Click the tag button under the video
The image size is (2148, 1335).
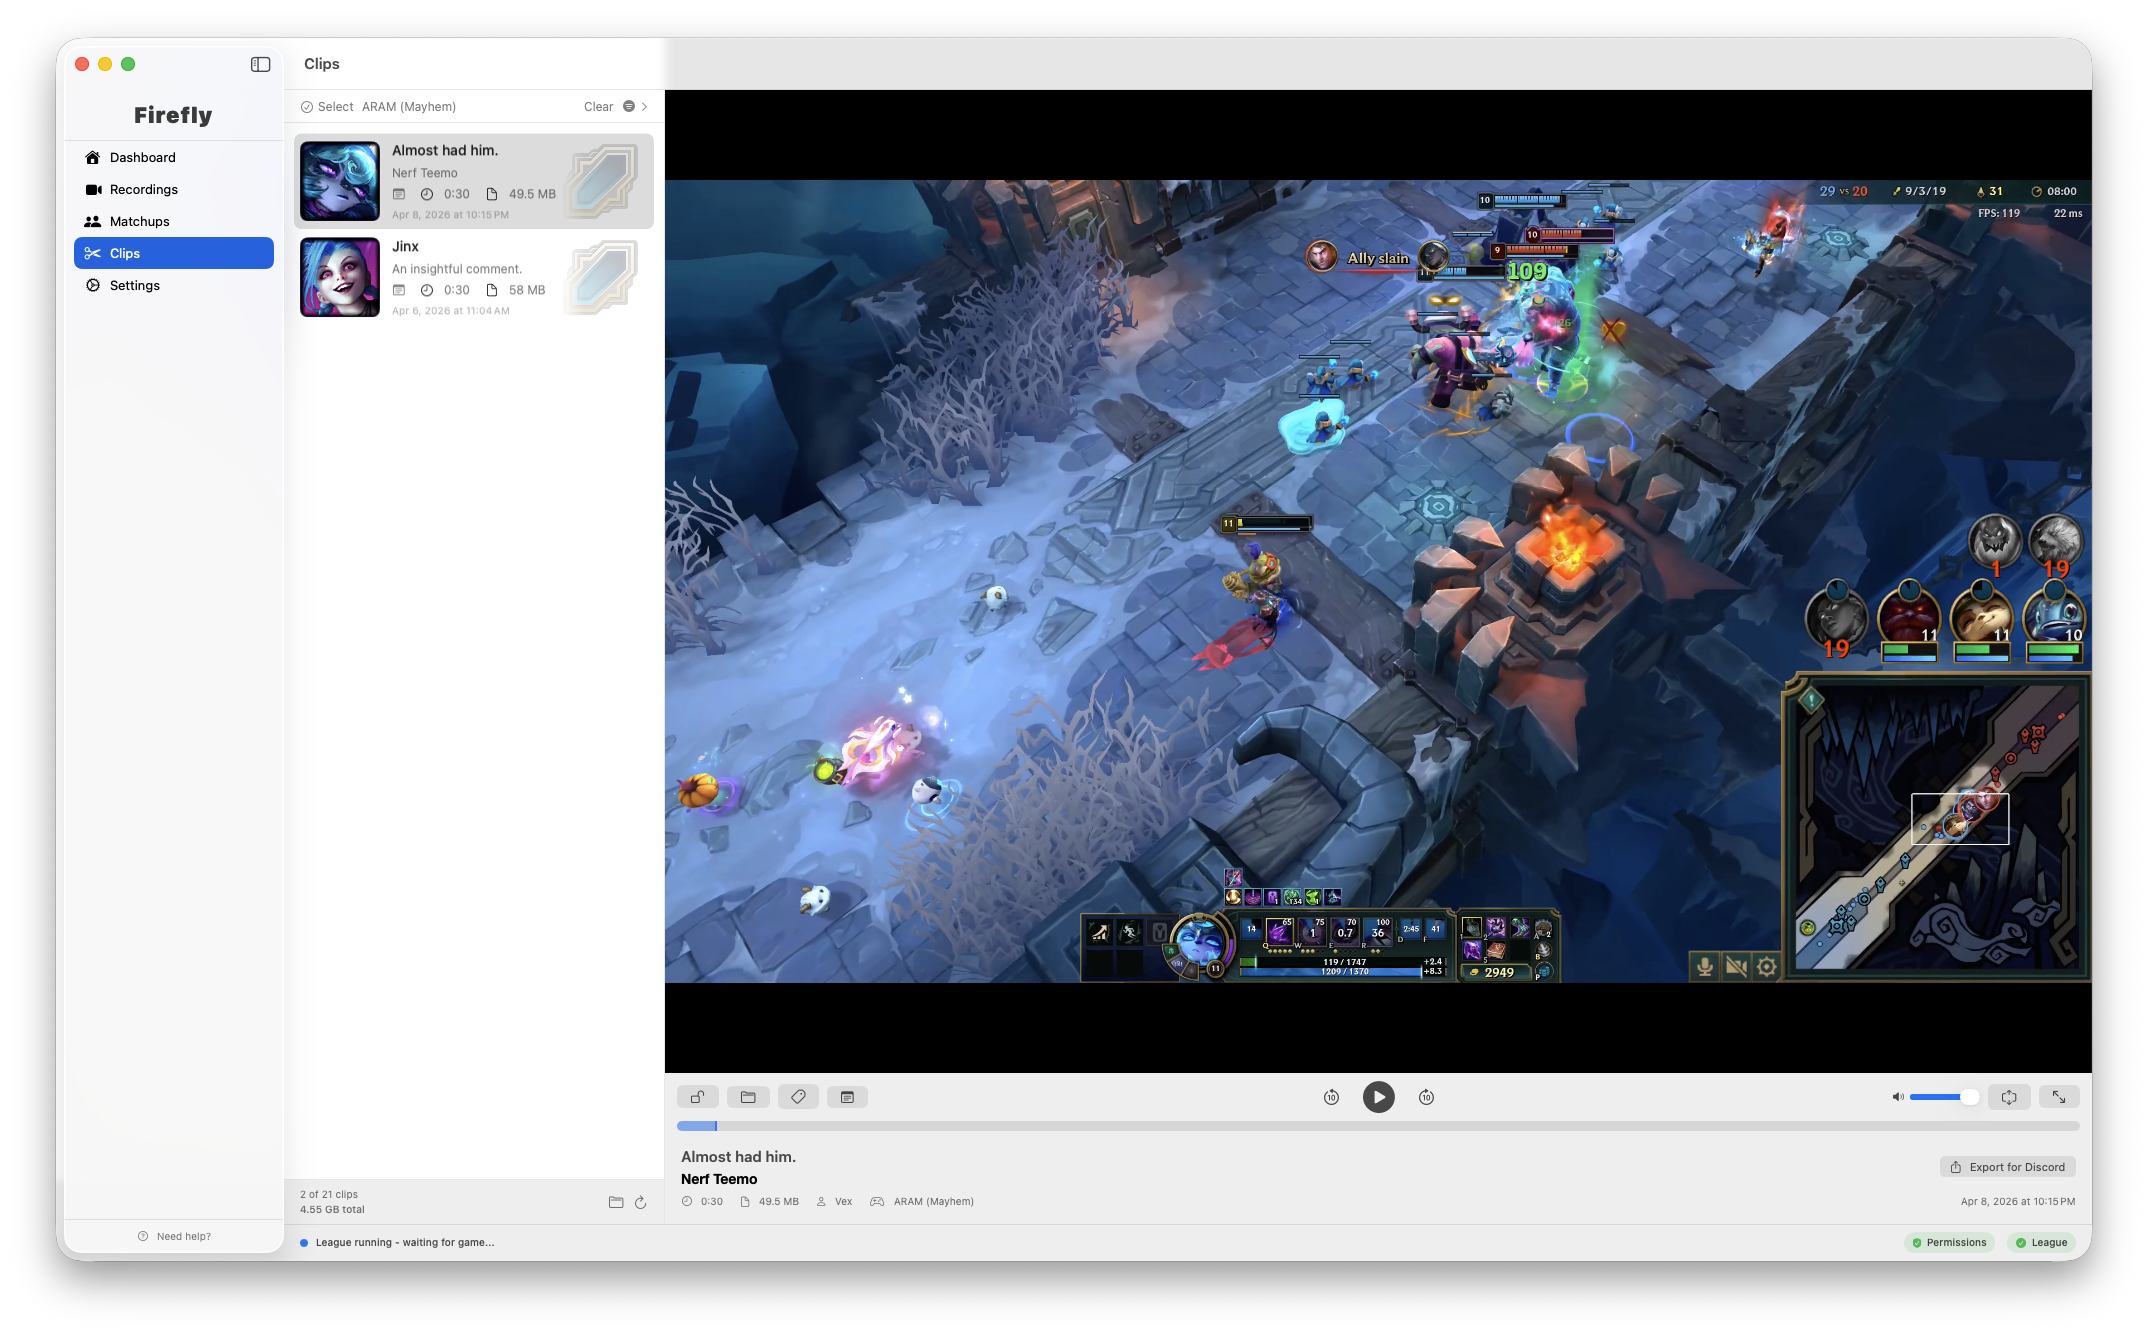click(x=798, y=1097)
